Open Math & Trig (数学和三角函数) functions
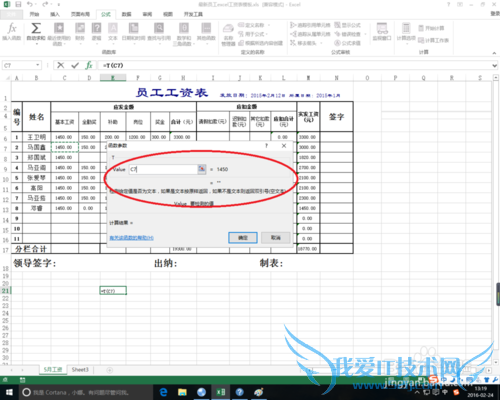Viewport: 500px width, 400px height. click(184, 33)
